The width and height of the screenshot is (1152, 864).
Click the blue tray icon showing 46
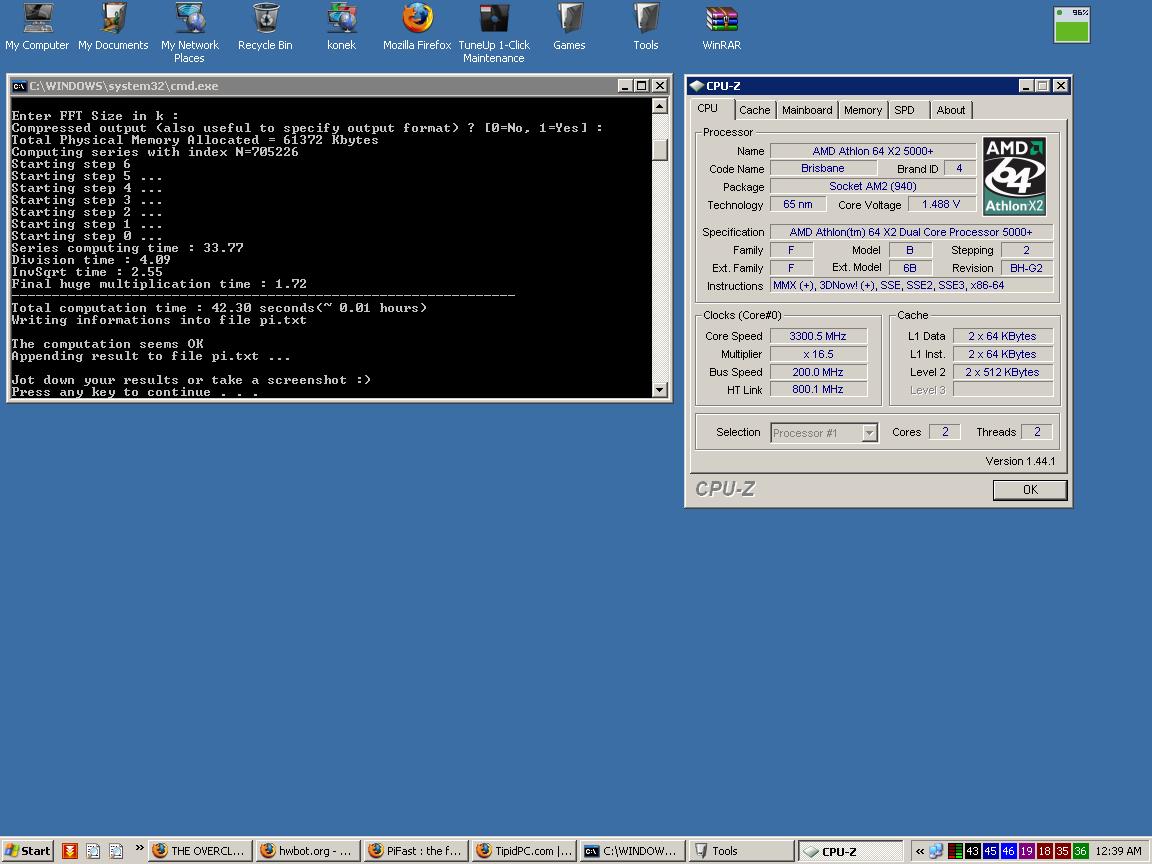coord(1008,851)
